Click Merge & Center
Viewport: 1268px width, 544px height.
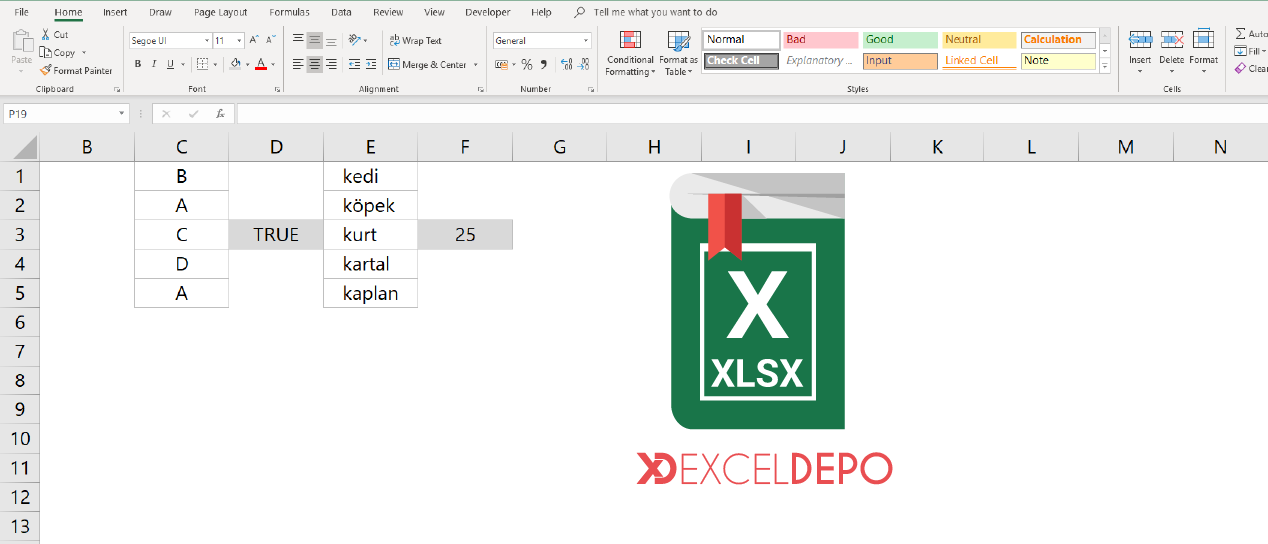point(427,64)
